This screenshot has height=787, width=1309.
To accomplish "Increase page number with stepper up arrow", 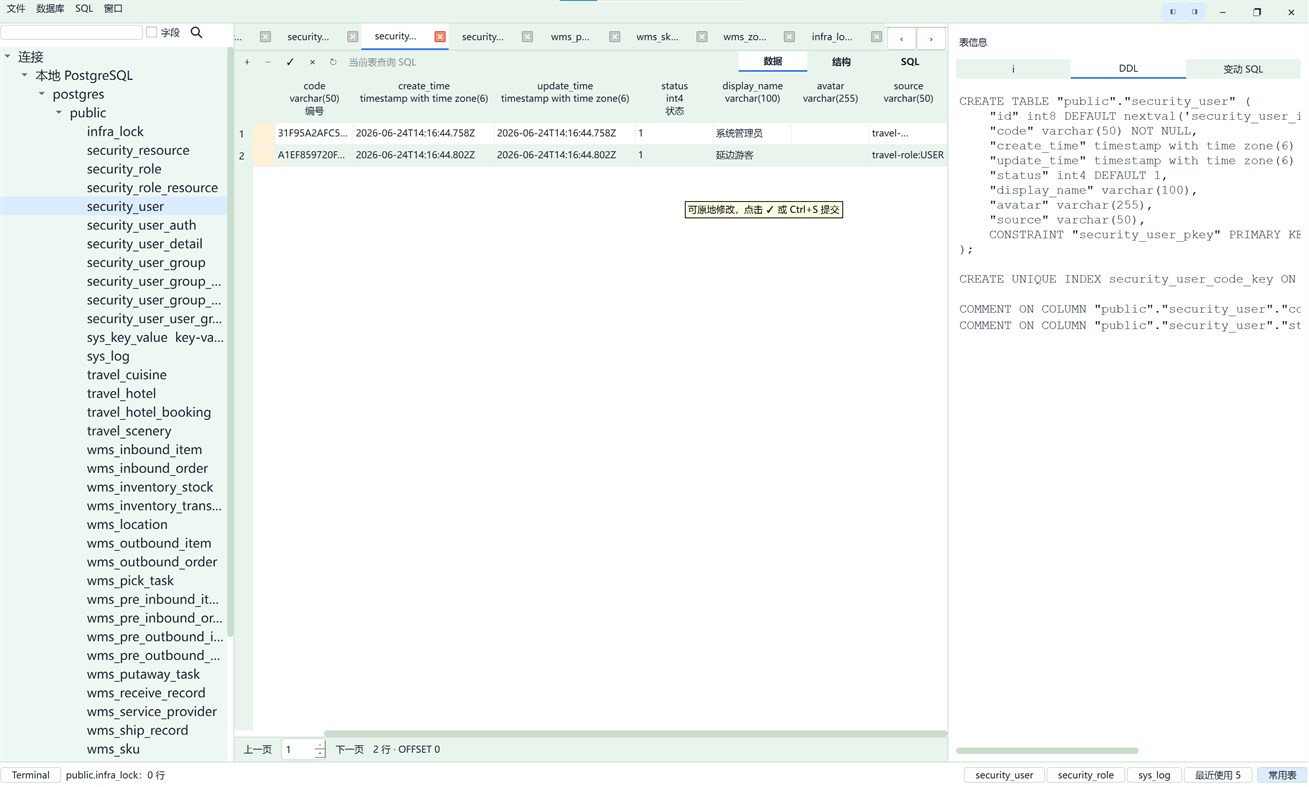I will [x=320, y=745].
